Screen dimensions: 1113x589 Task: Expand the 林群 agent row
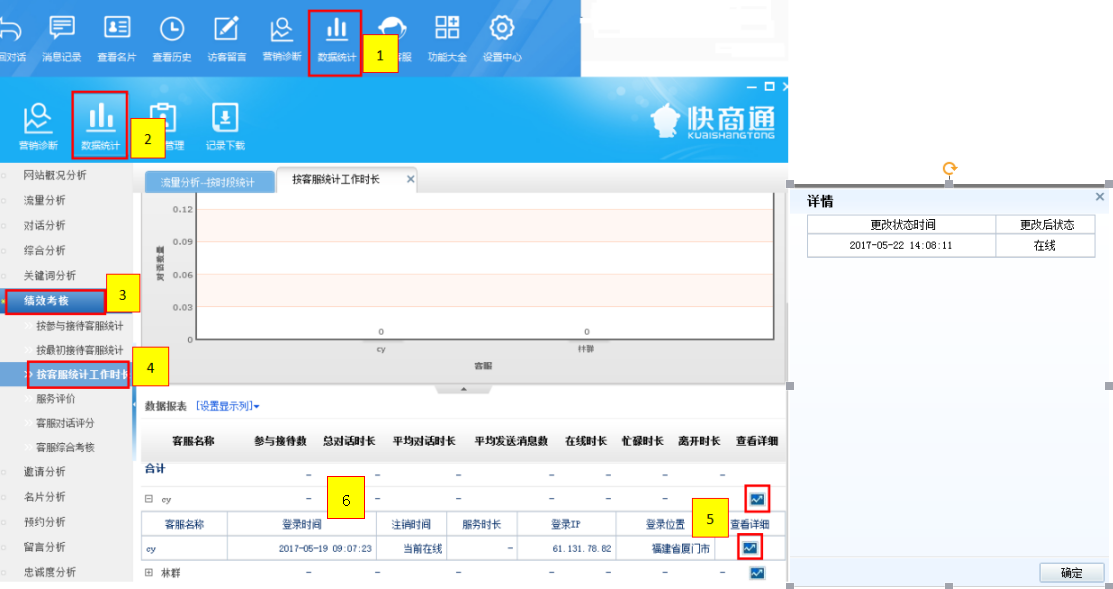(149, 573)
